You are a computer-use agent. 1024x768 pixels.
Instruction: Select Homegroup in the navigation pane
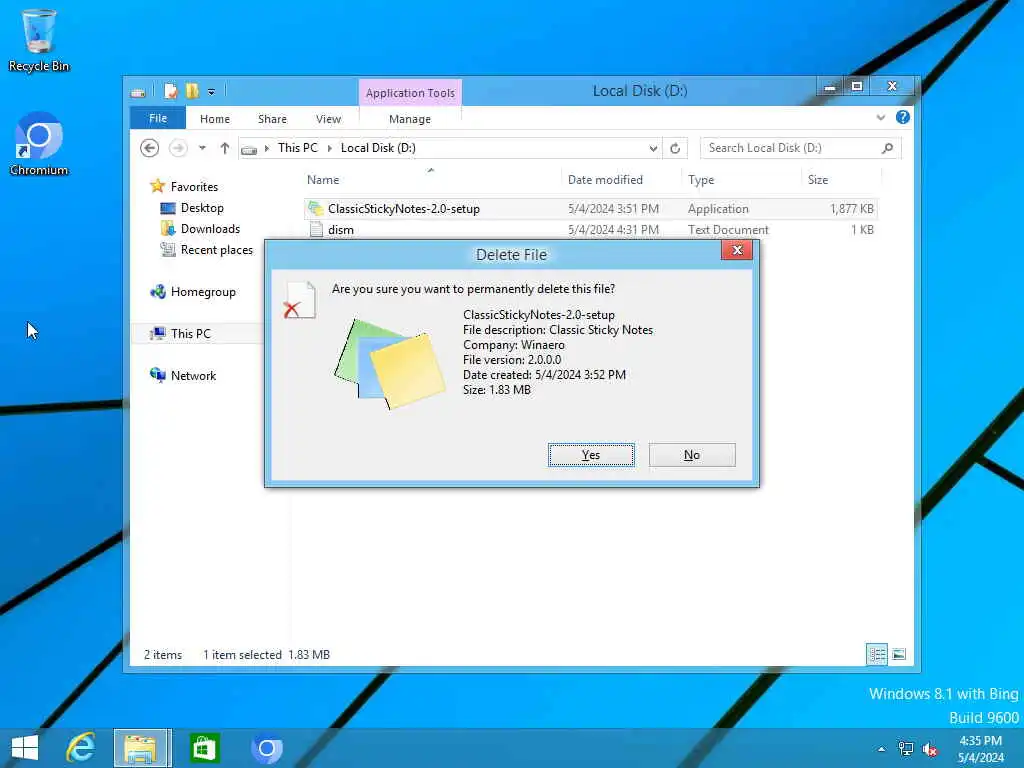(x=193, y=292)
